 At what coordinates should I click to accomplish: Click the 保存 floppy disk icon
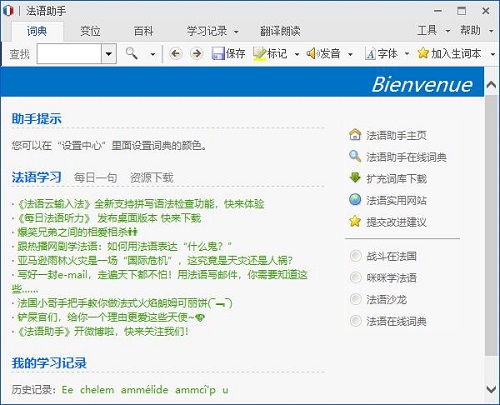(218, 53)
